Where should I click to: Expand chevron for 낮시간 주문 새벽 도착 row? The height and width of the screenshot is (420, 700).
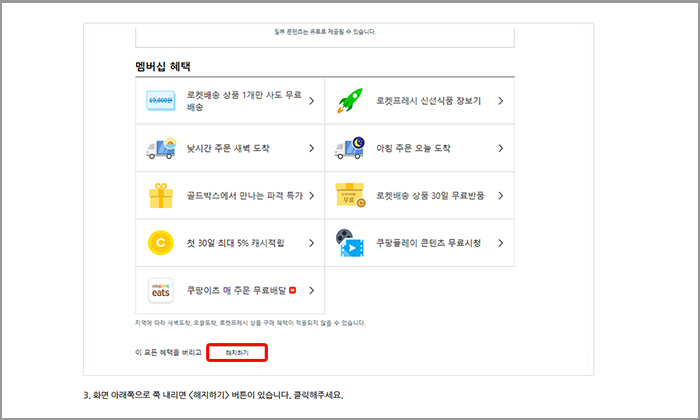coord(312,148)
